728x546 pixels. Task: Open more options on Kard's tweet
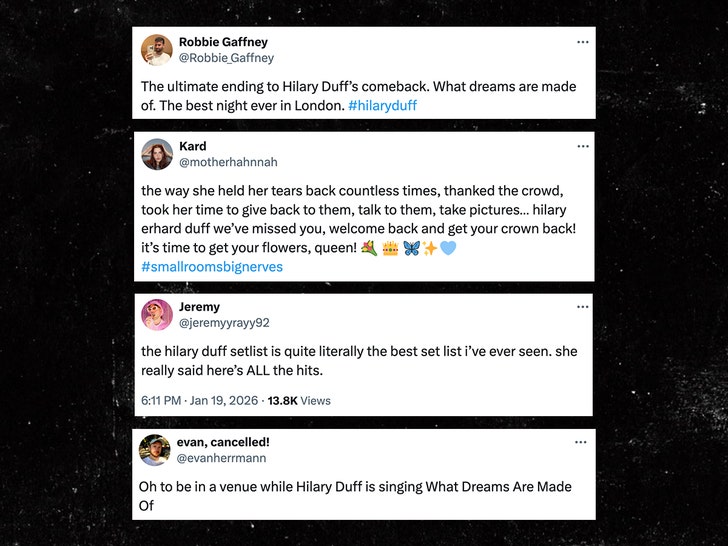[582, 146]
